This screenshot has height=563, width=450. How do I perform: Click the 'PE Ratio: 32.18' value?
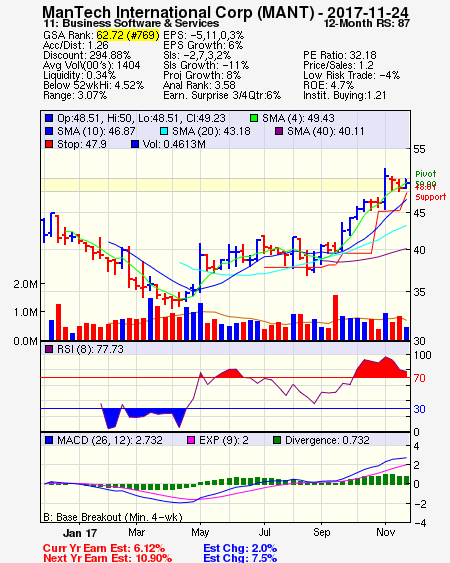(340, 55)
